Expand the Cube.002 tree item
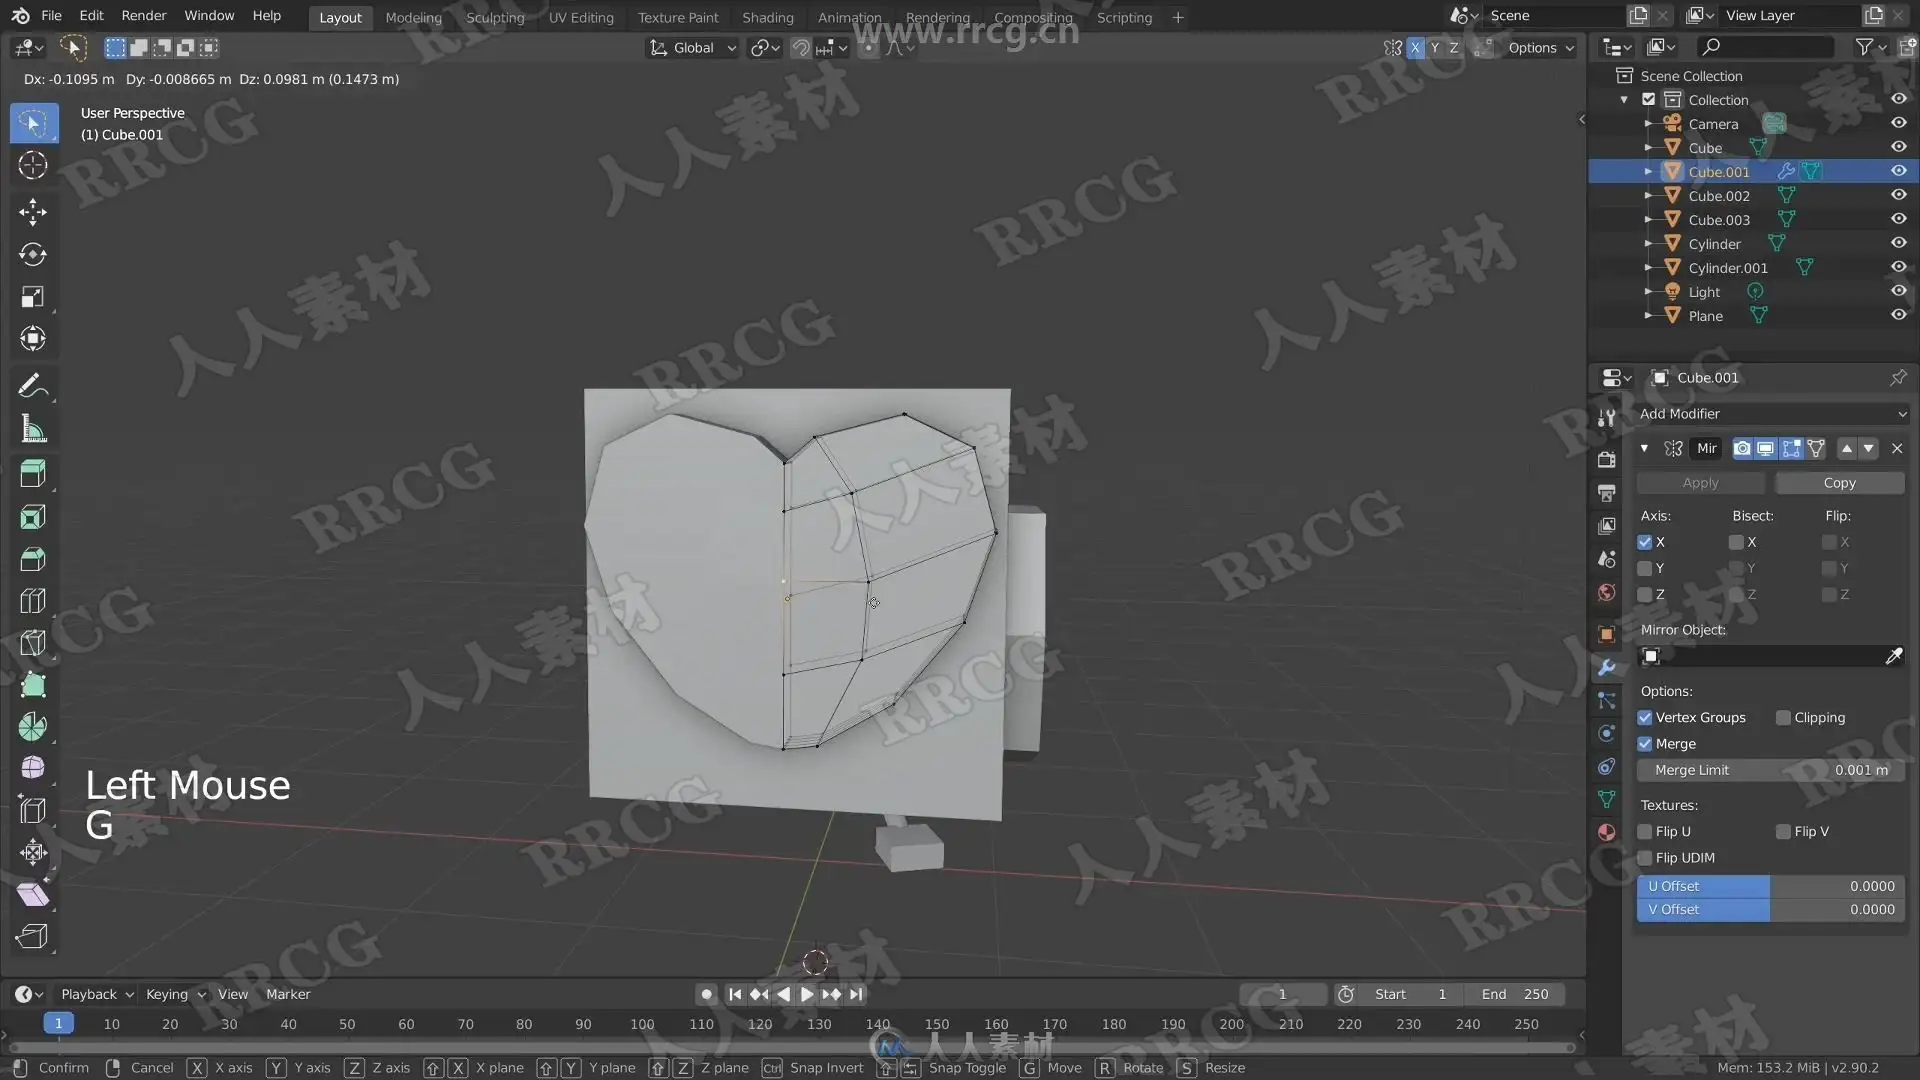 1648,196
